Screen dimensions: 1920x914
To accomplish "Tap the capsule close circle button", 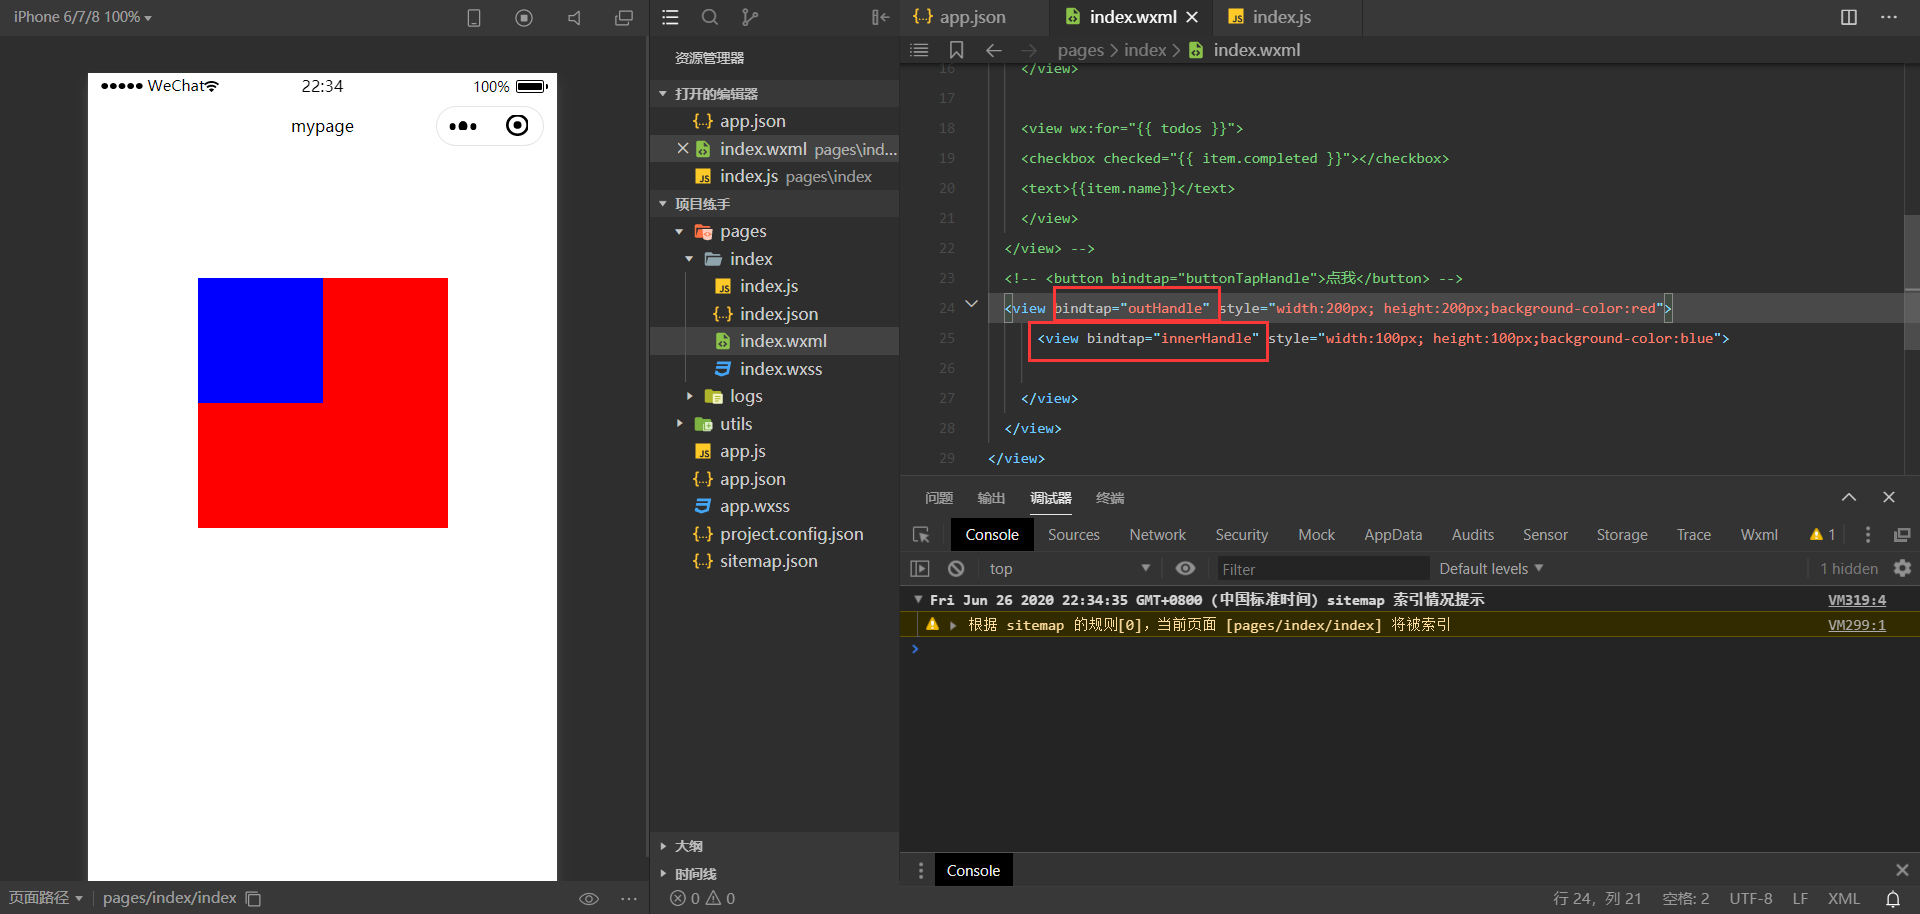I will (x=517, y=126).
